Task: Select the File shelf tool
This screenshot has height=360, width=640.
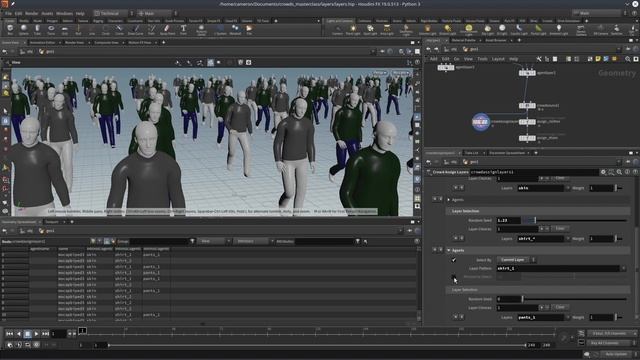Action: [249, 29]
